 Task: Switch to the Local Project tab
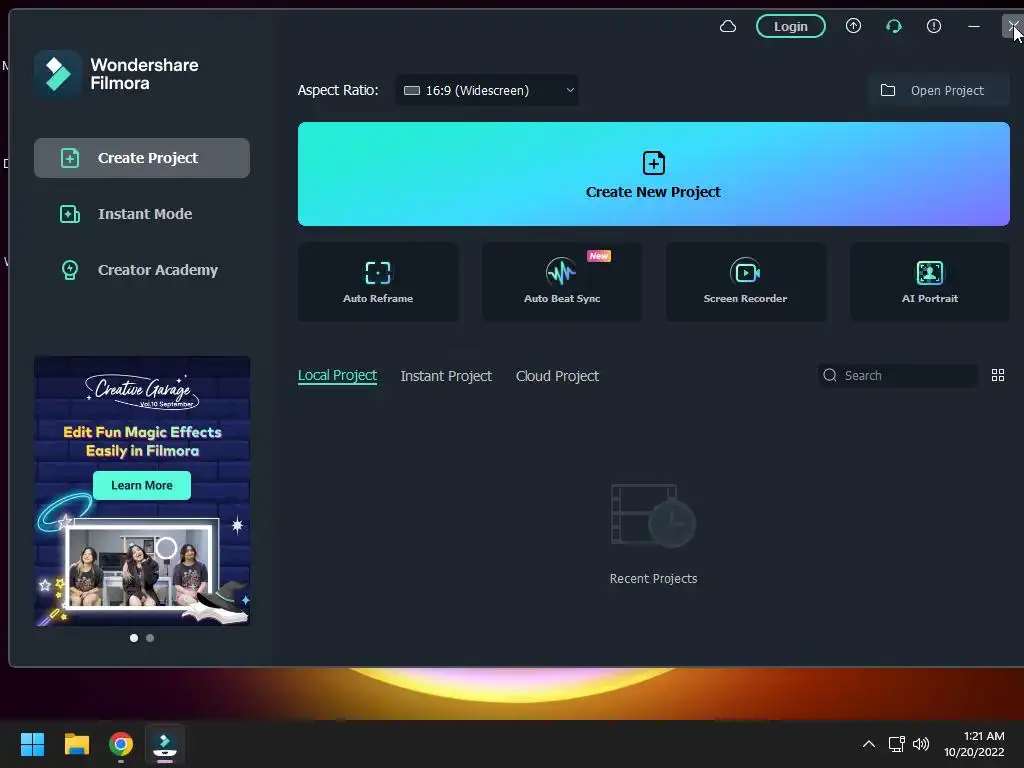point(337,376)
